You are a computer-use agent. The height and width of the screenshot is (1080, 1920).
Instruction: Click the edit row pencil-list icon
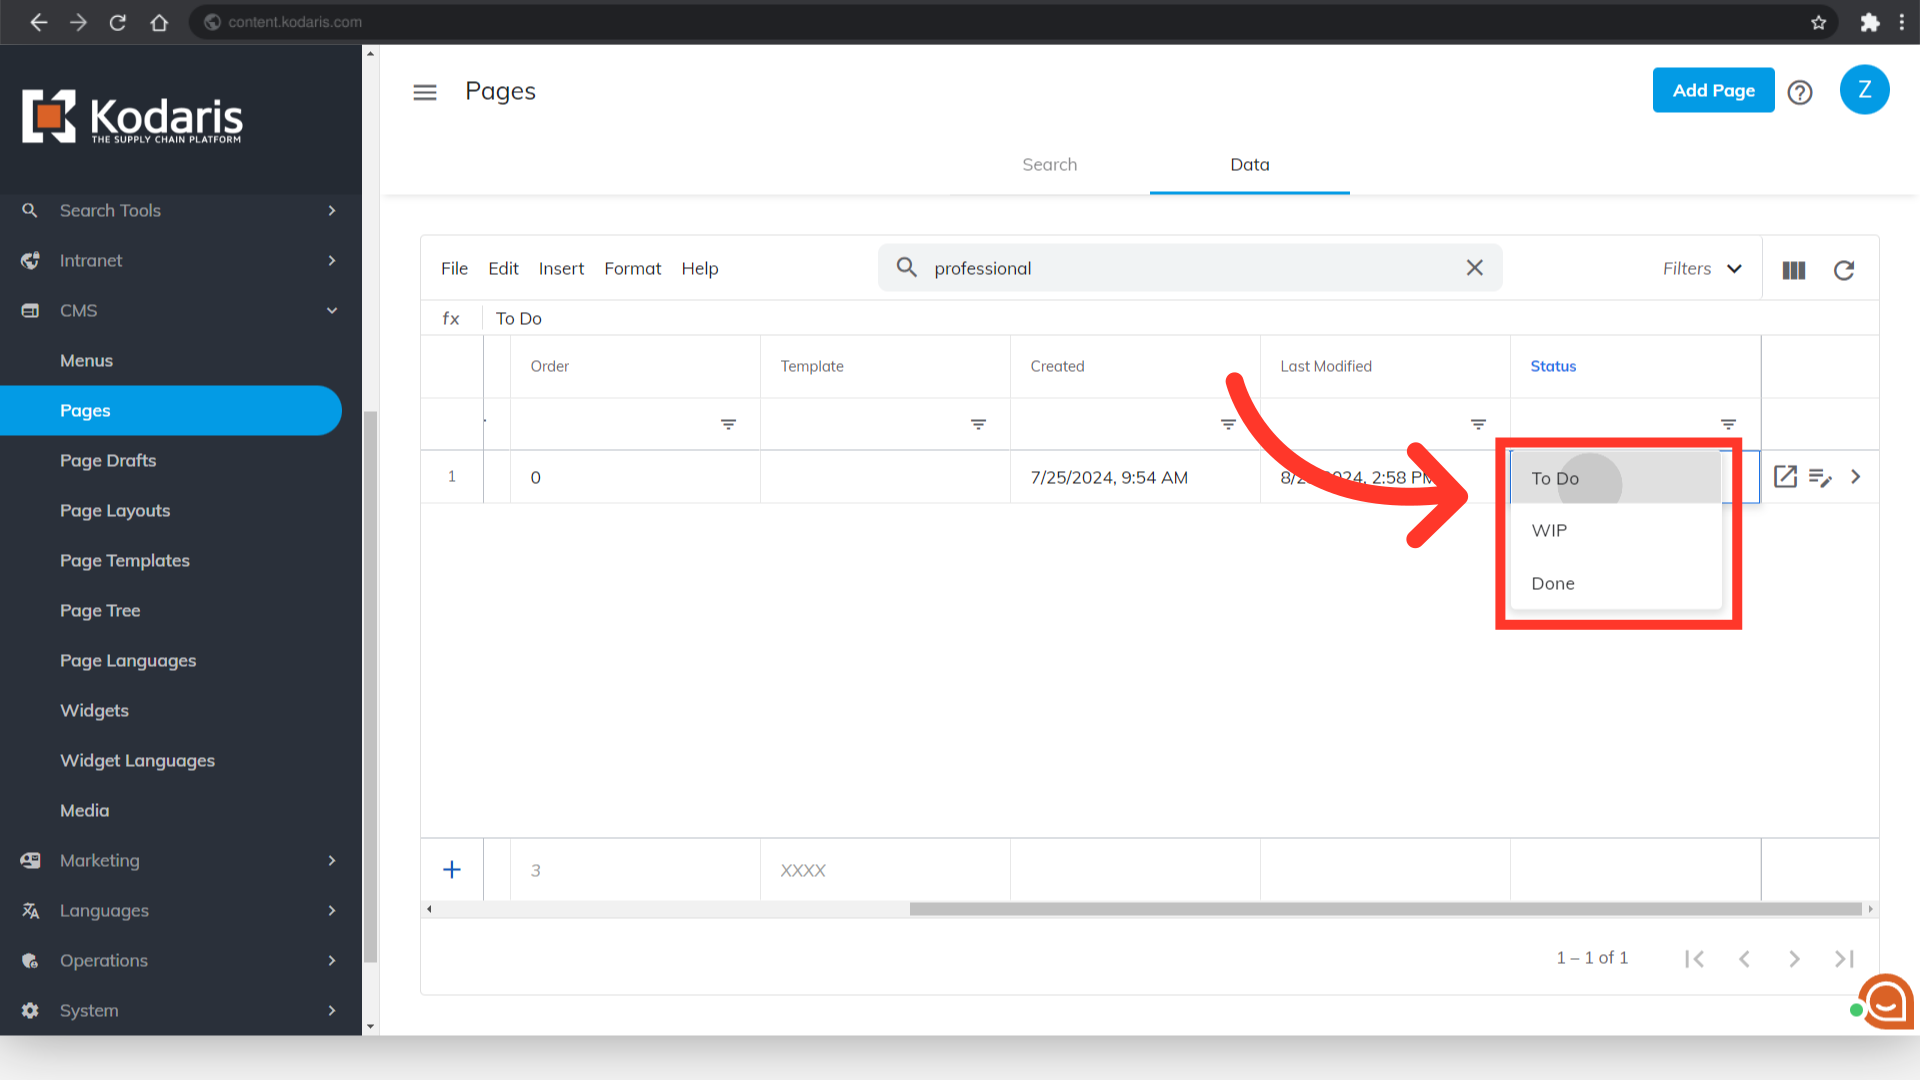[1820, 477]
